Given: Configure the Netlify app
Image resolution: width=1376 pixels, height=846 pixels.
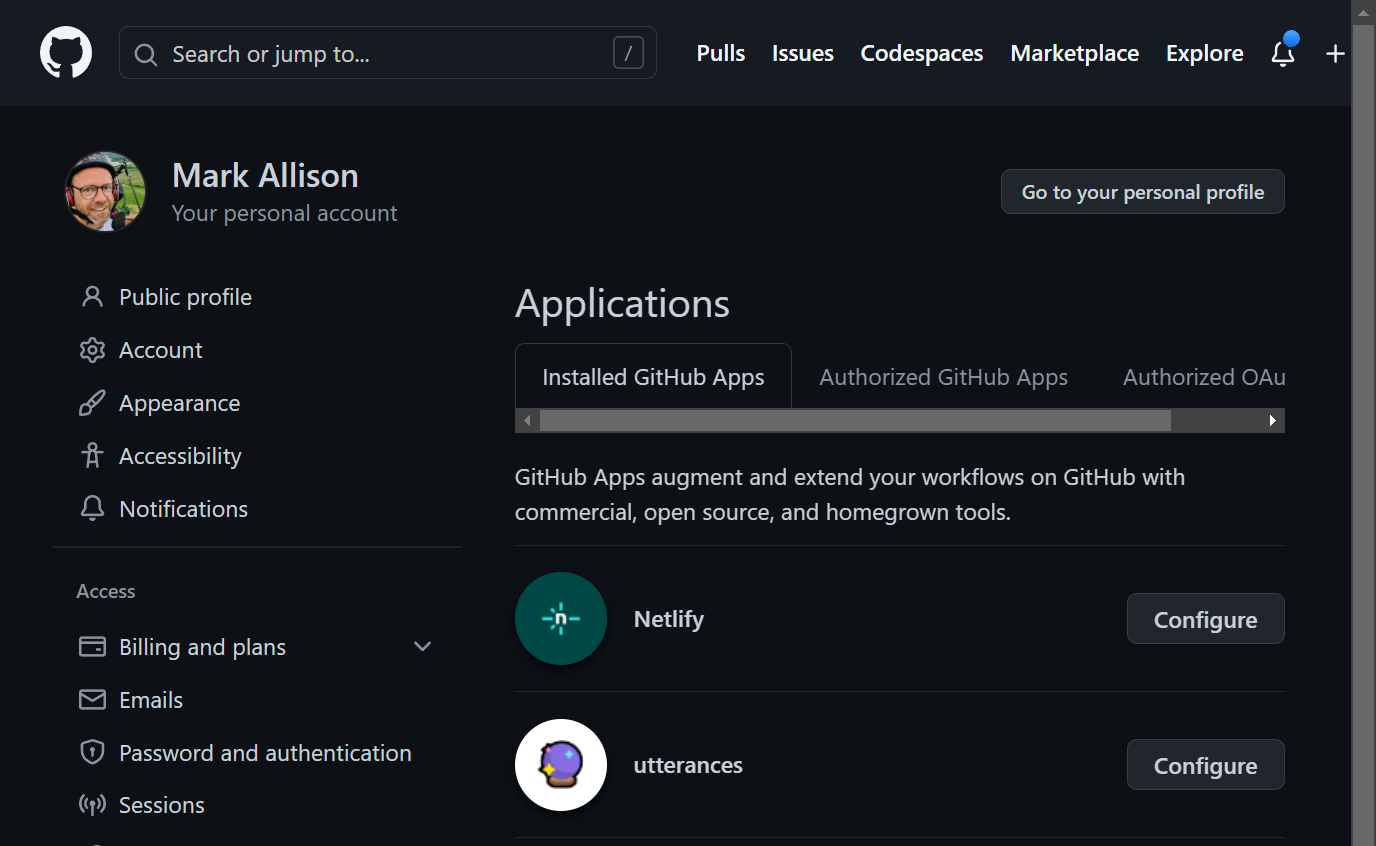Looking at the screenshot, I should click(x=1206, y=619).
